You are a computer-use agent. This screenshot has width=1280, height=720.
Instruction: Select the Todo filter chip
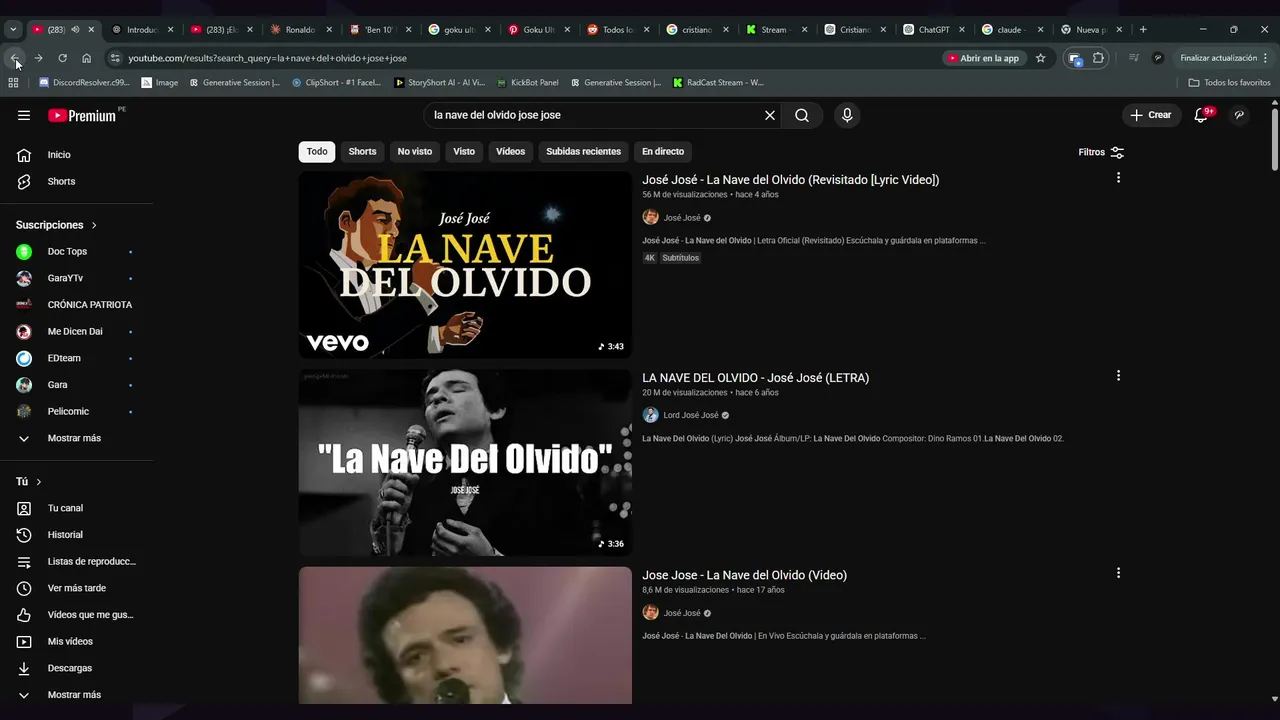[x=317, y=152]
